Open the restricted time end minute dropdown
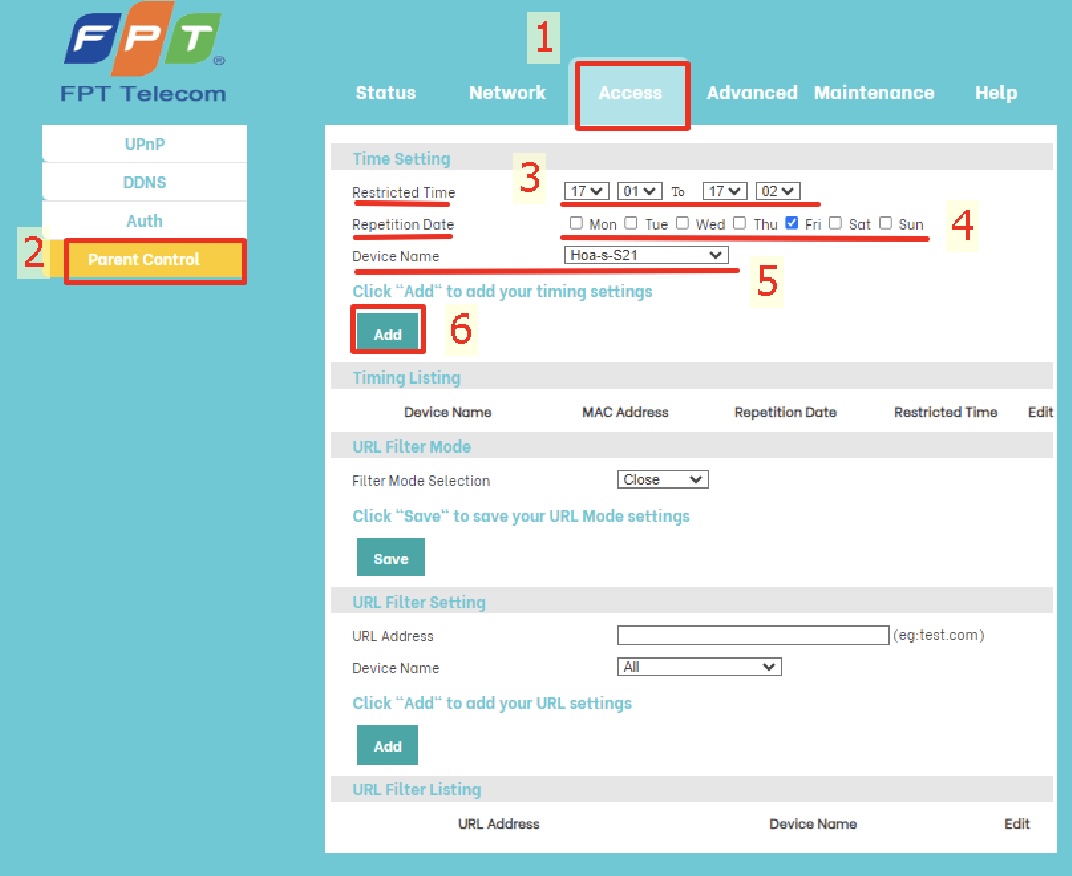 pyautogui.click(x=778, y=190)
